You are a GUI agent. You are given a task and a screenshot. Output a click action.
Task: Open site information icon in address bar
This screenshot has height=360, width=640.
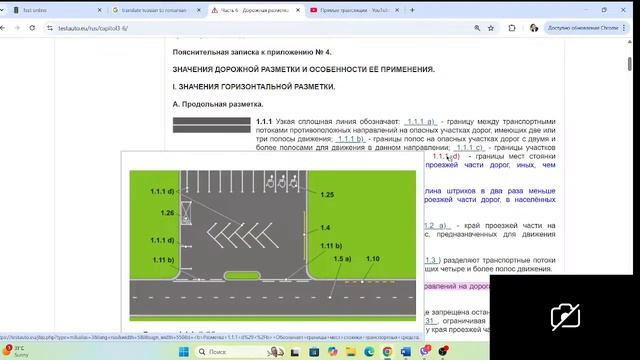[50, 28]
